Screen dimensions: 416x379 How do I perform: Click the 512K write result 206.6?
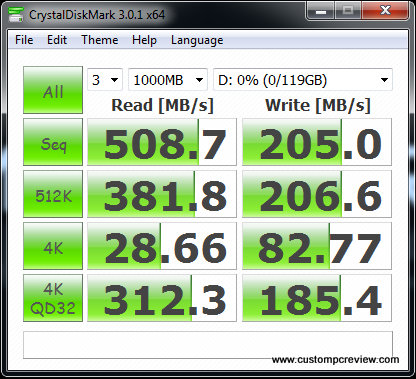click(317, 194)
